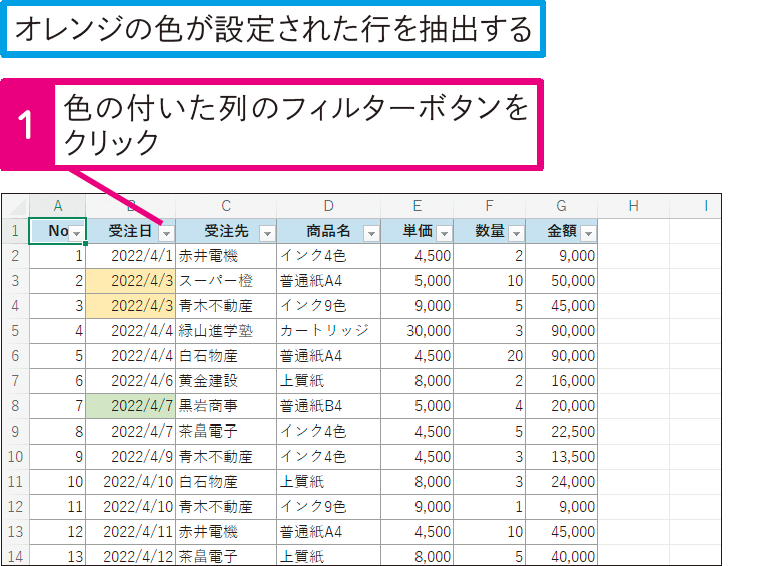Select column G header

[561, 206]
